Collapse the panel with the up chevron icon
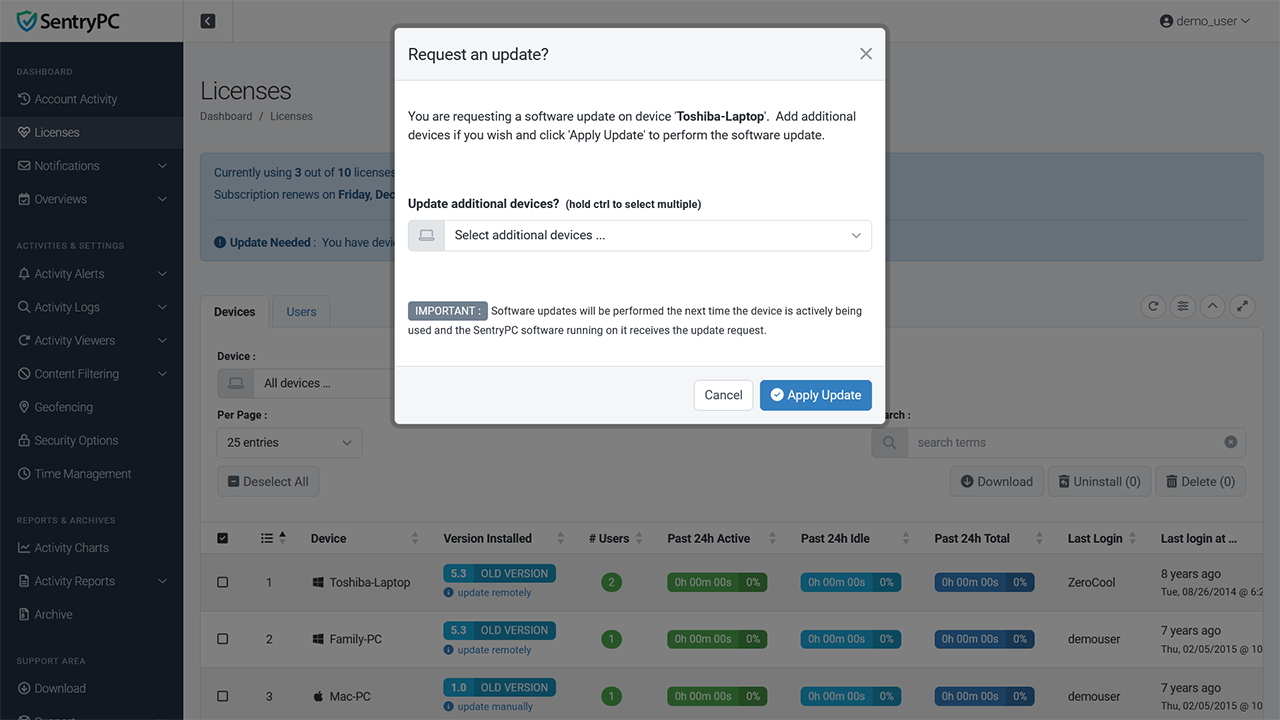The width and height of the screenshot is (1280, 720). point(1212,307)
